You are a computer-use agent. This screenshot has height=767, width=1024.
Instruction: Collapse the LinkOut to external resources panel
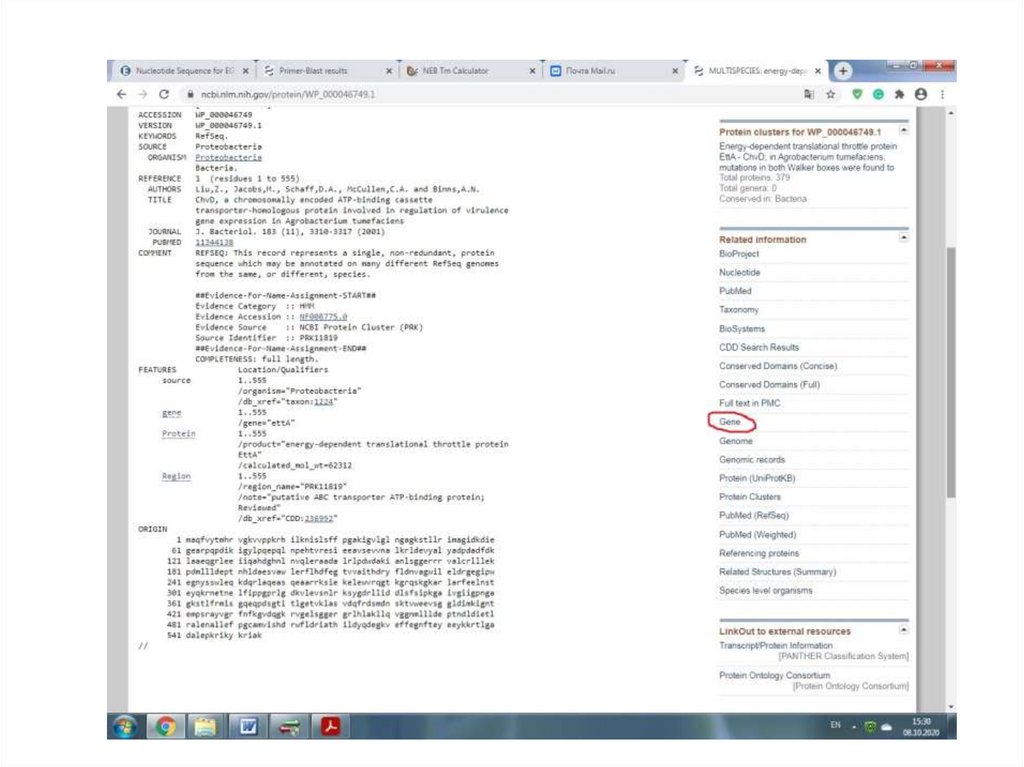903,630
